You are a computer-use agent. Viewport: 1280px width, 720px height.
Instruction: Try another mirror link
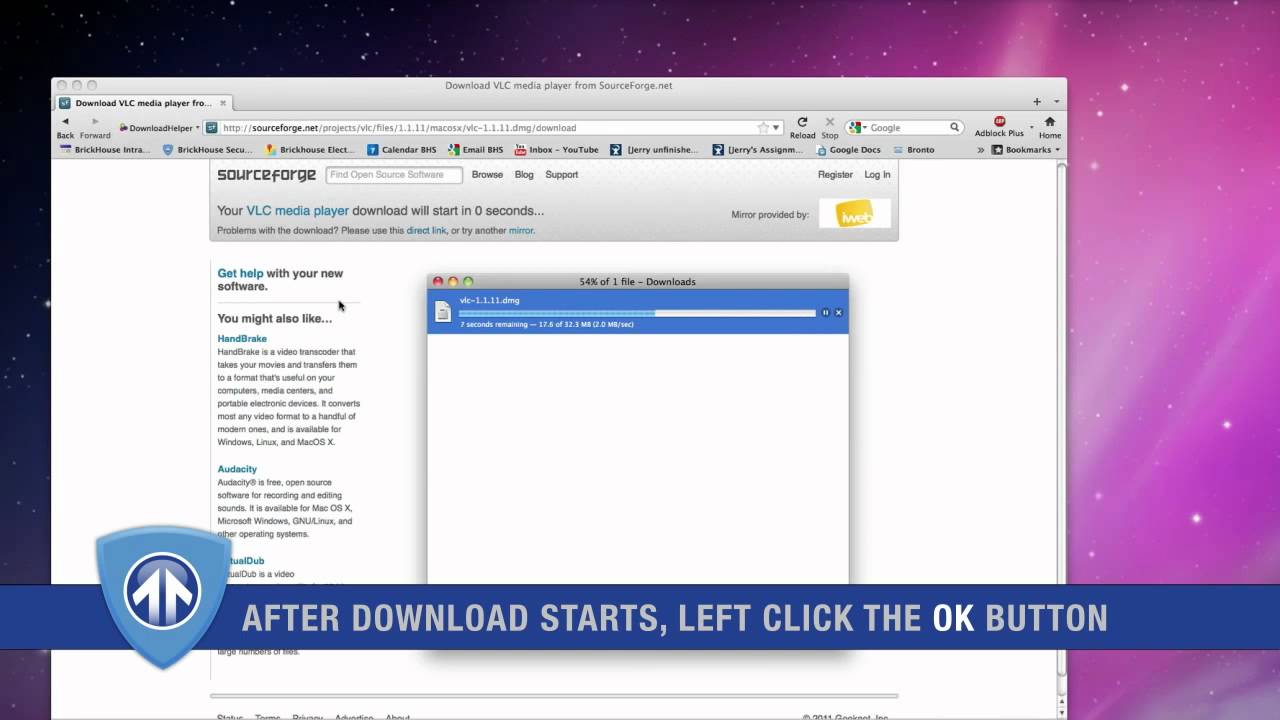pyautogui.click(x=521, y=230)
